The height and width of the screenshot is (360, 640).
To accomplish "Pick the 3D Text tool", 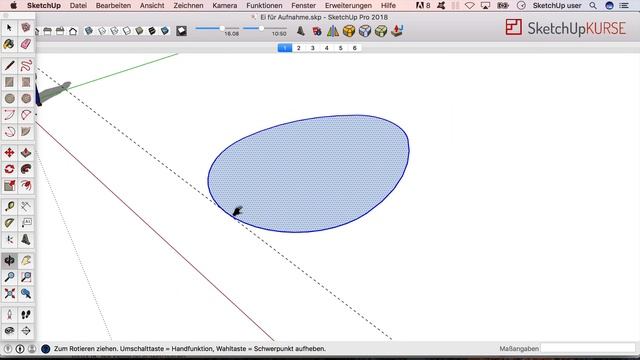I will tap(26, 240).
